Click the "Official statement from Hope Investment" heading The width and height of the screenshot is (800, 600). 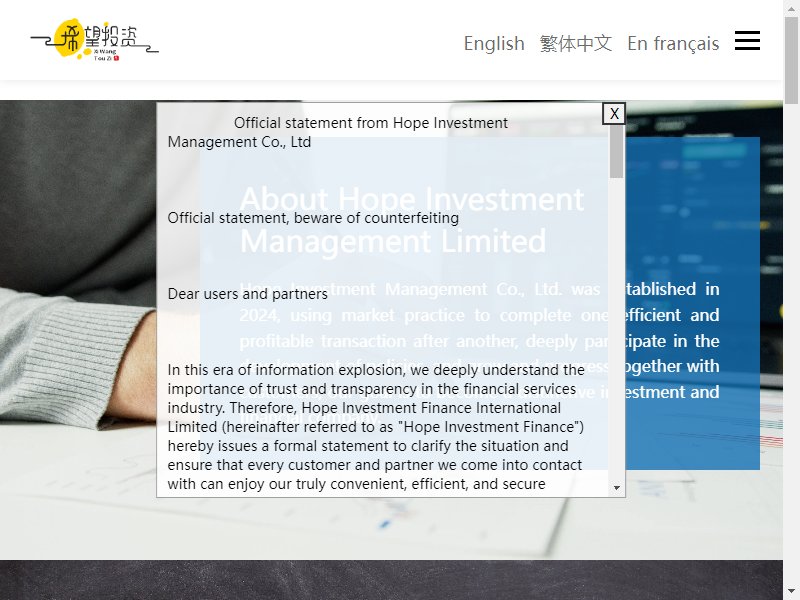338,132
